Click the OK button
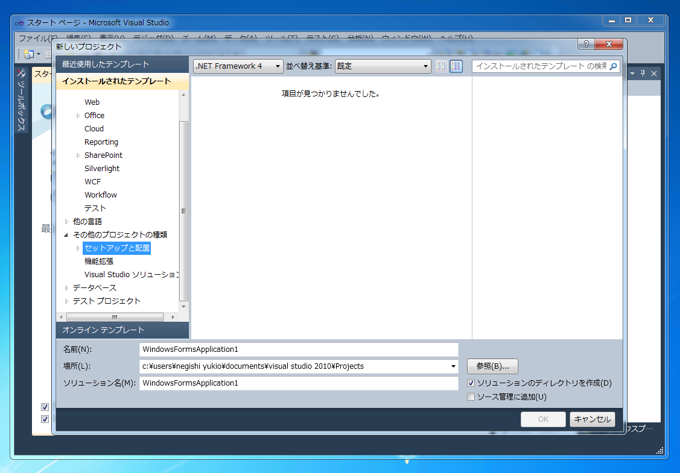Screen dimensions: 680x473 click(543, 419)
